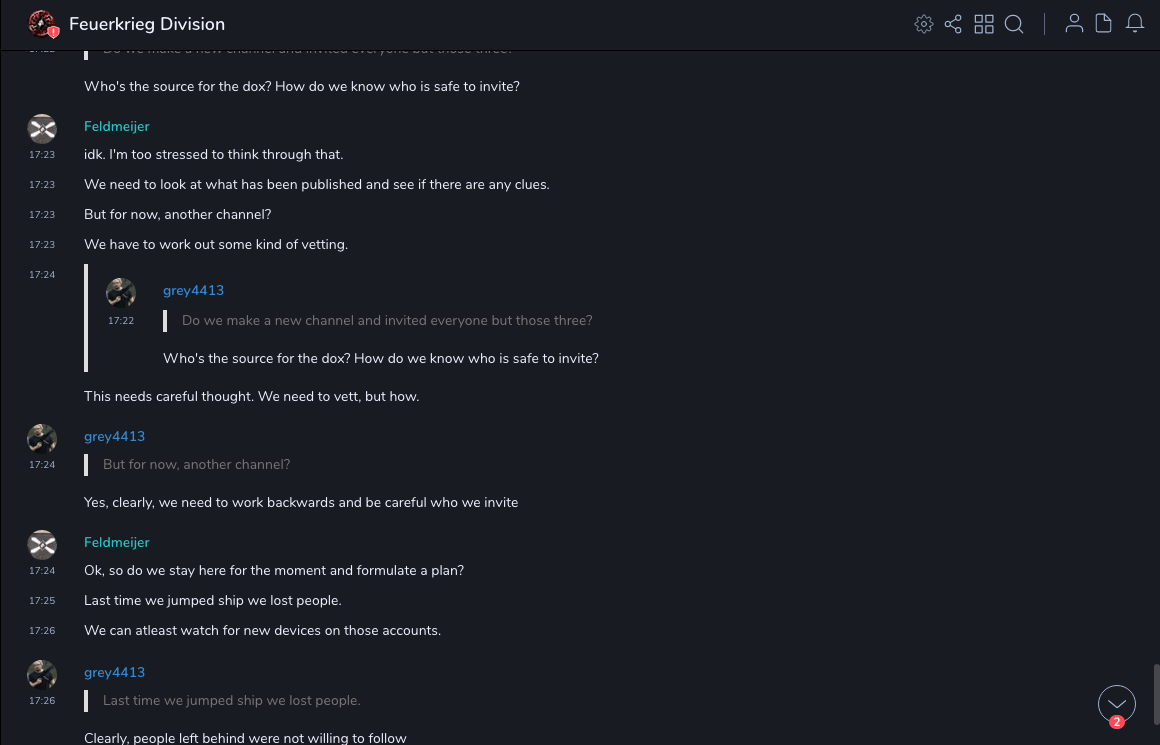Image resolution: width=1160 pixels, height=745 pixels.
Task: Open the files document icon
Action: coord(1104,24)
